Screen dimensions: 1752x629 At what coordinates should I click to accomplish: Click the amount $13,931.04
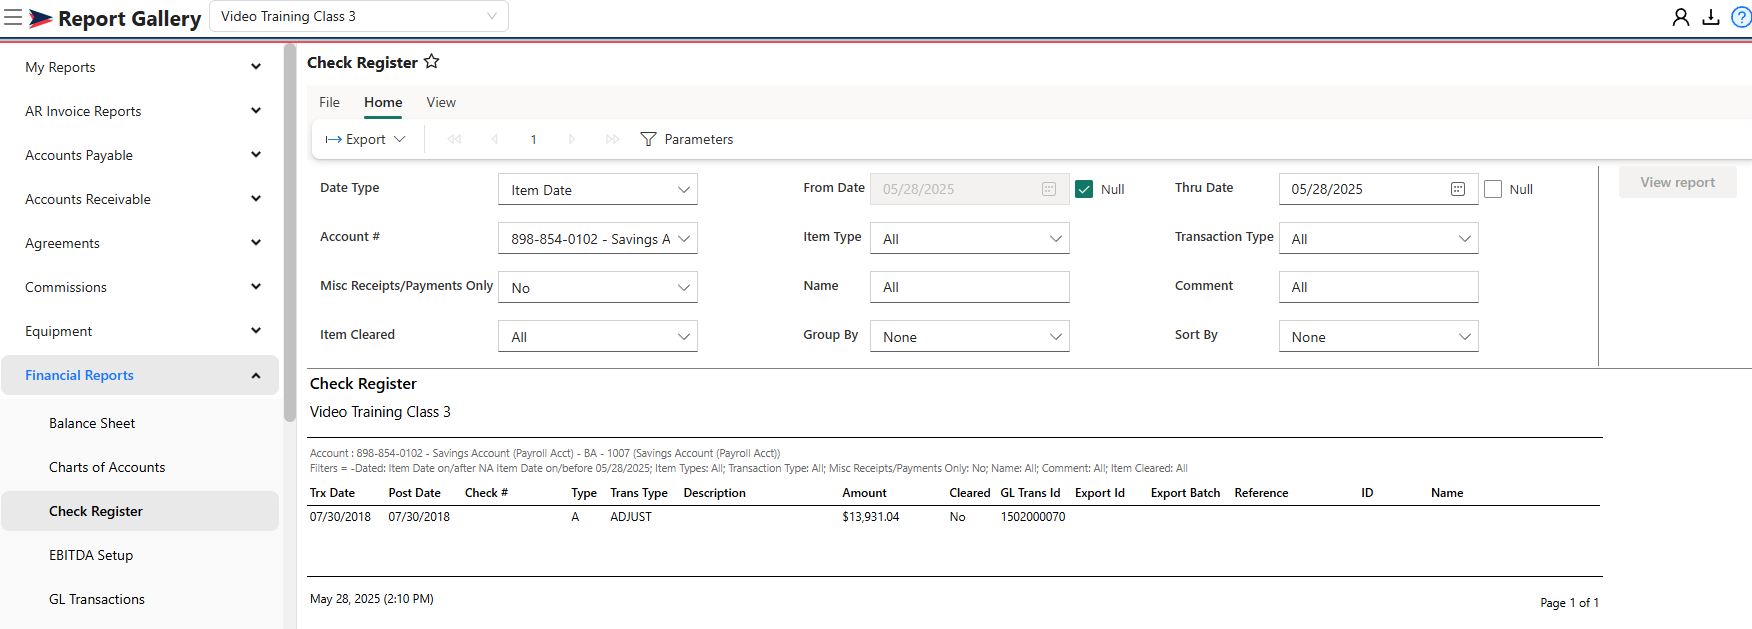pos(871,517)
